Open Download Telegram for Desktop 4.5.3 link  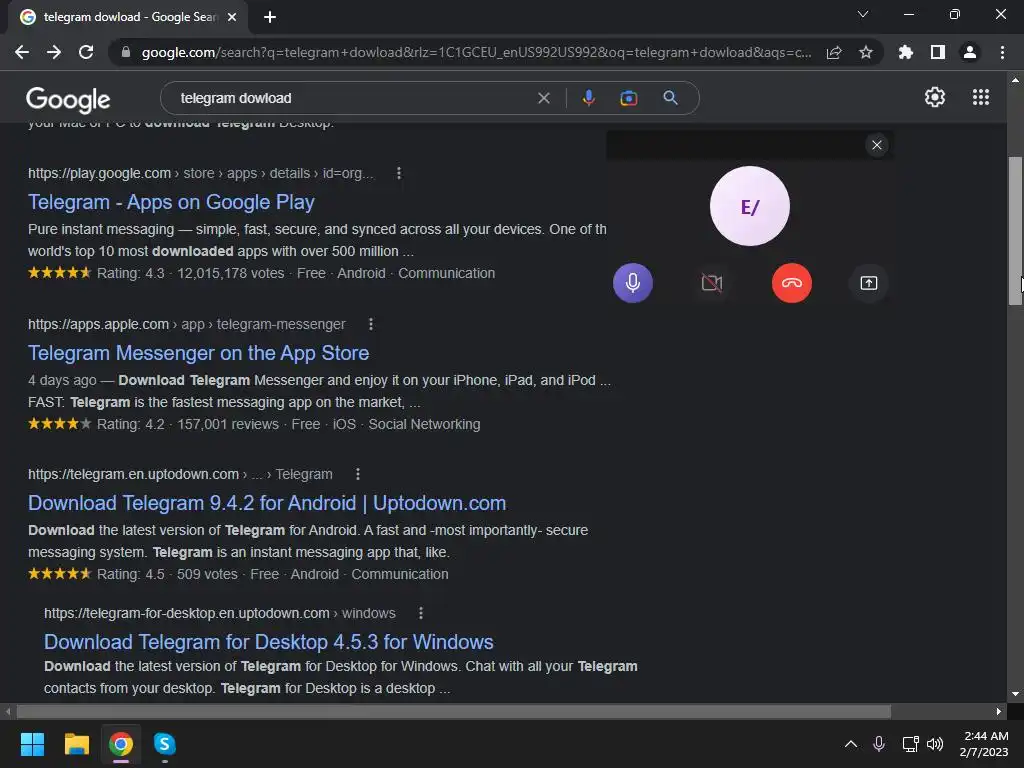(268, 642)
